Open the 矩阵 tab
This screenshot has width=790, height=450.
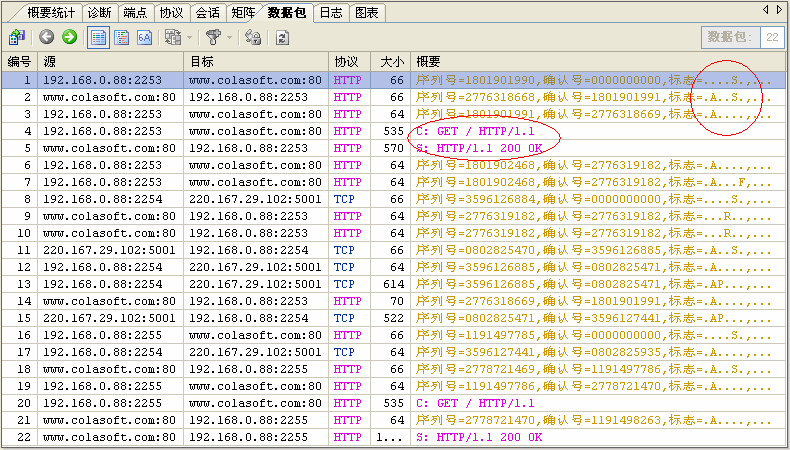tap(243, 13)
